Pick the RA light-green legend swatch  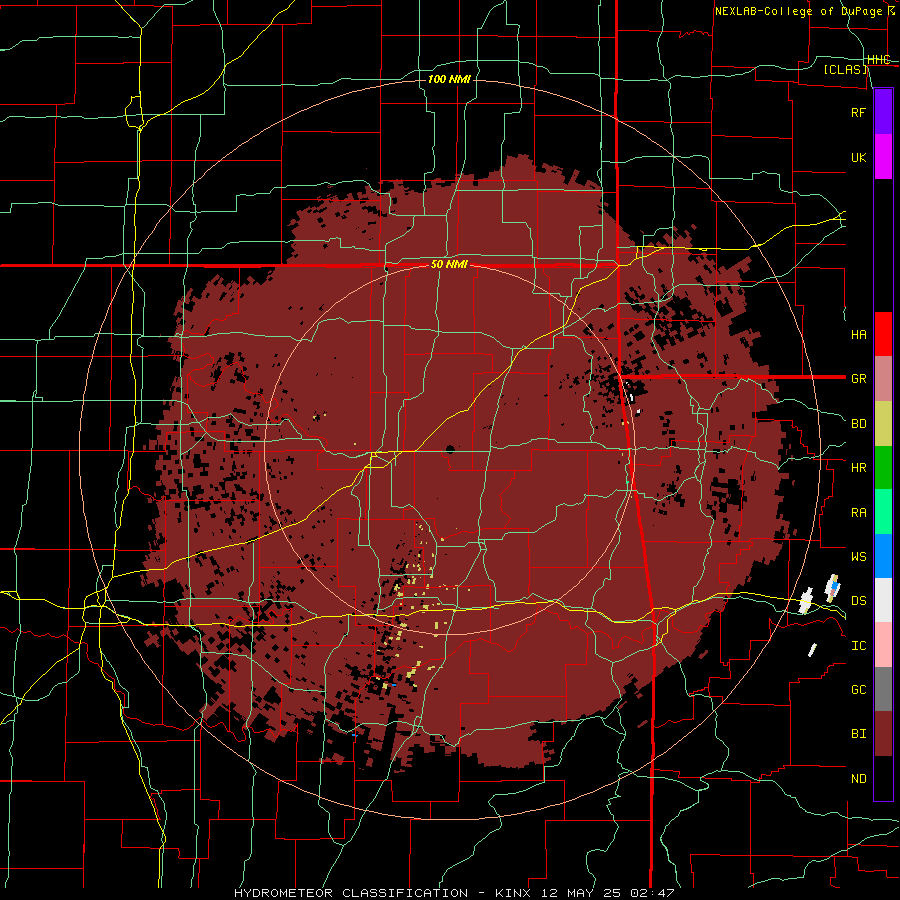pyautogui.click(x=883, y=512)
